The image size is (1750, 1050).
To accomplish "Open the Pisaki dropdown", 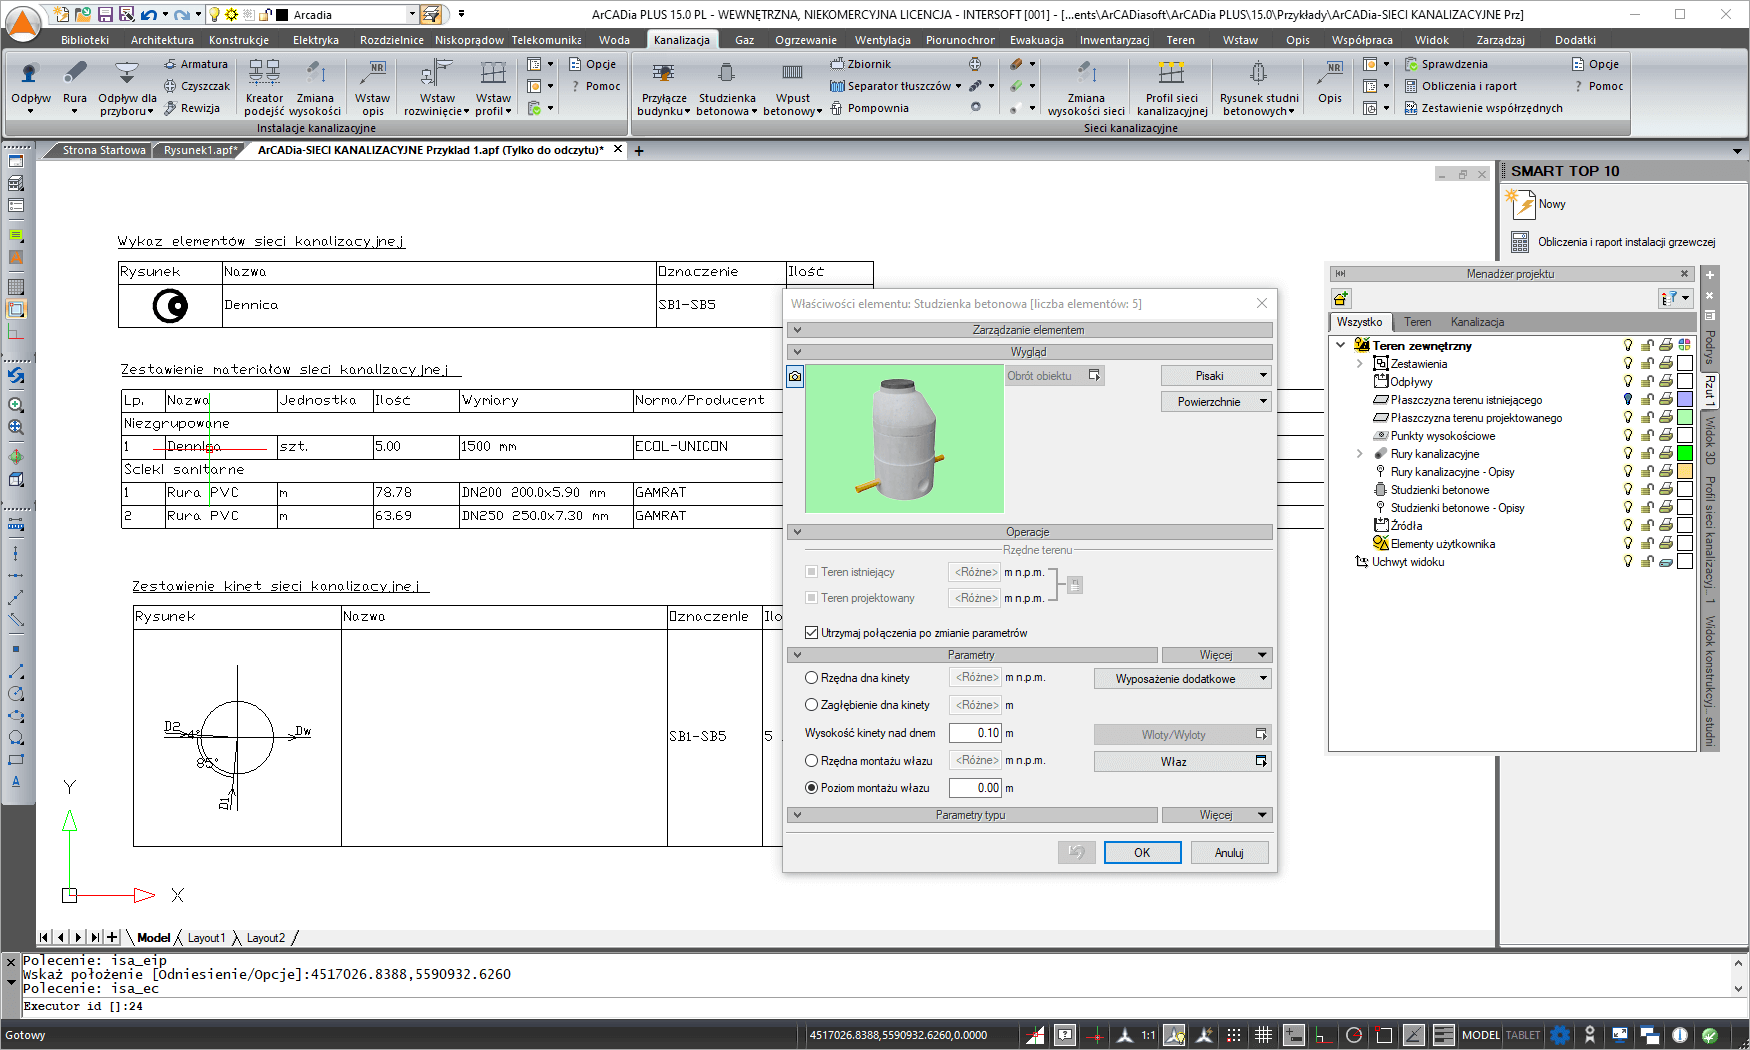I will click(1216, 376).
